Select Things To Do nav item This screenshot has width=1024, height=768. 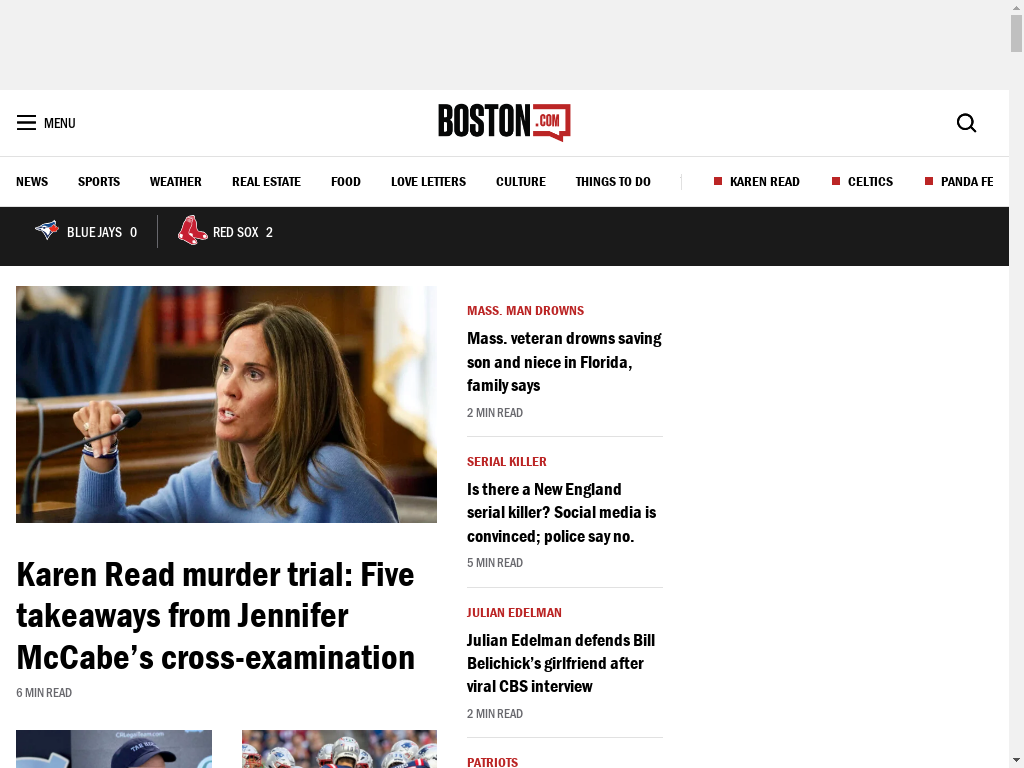613,182
